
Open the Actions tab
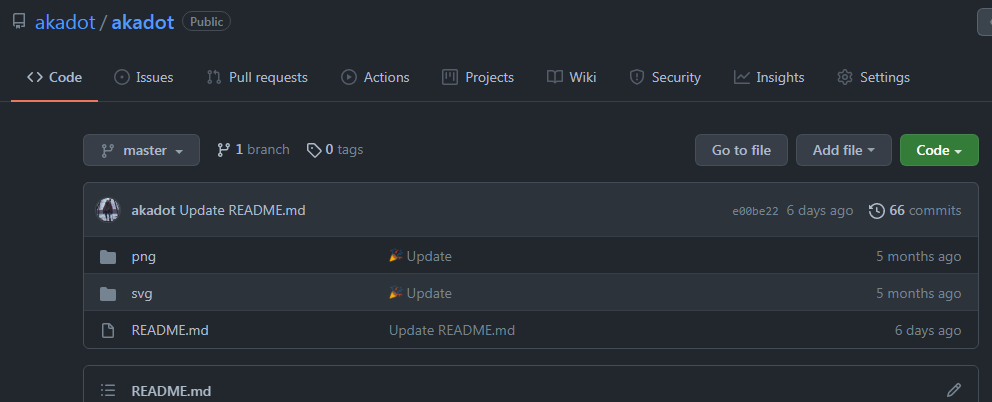(375, 77)
